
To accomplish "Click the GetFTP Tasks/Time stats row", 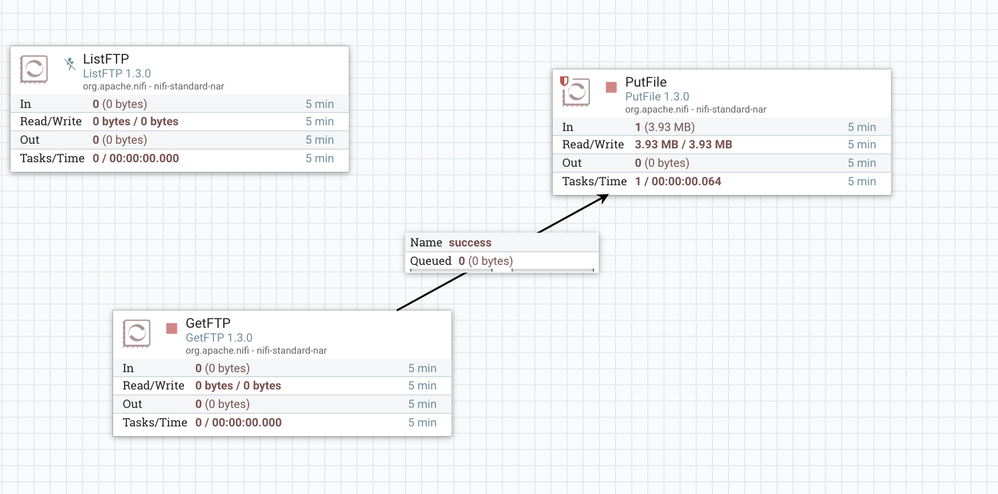I will coord(282,422).
